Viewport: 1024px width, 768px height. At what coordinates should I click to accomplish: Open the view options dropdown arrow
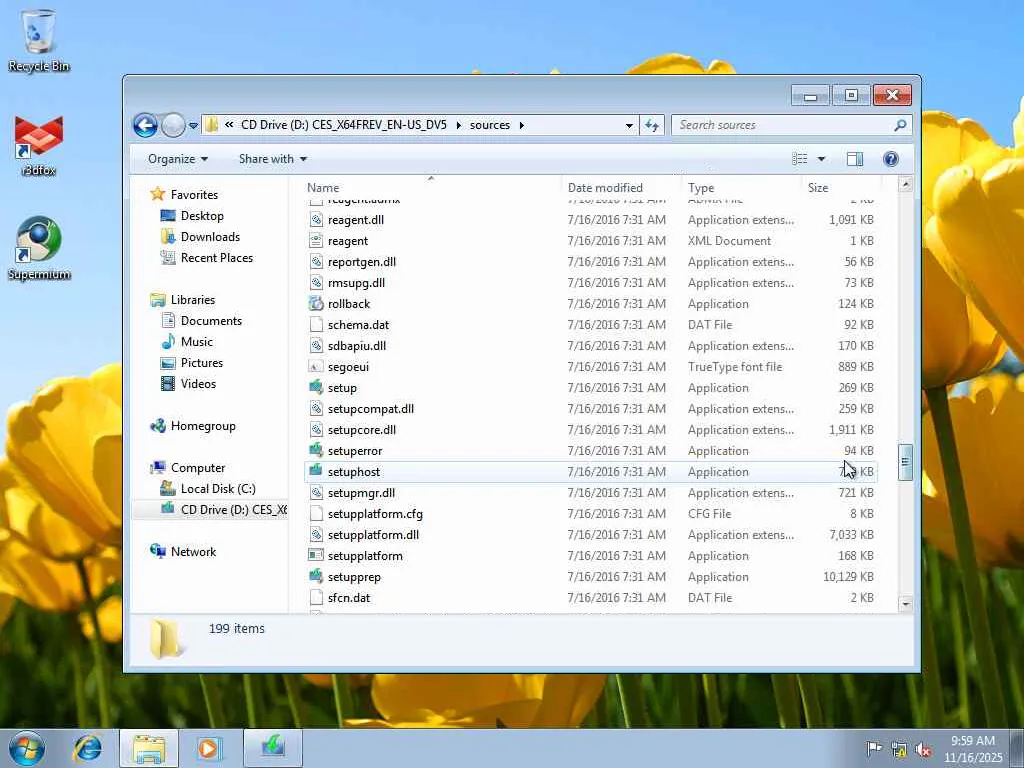[822, 159]
